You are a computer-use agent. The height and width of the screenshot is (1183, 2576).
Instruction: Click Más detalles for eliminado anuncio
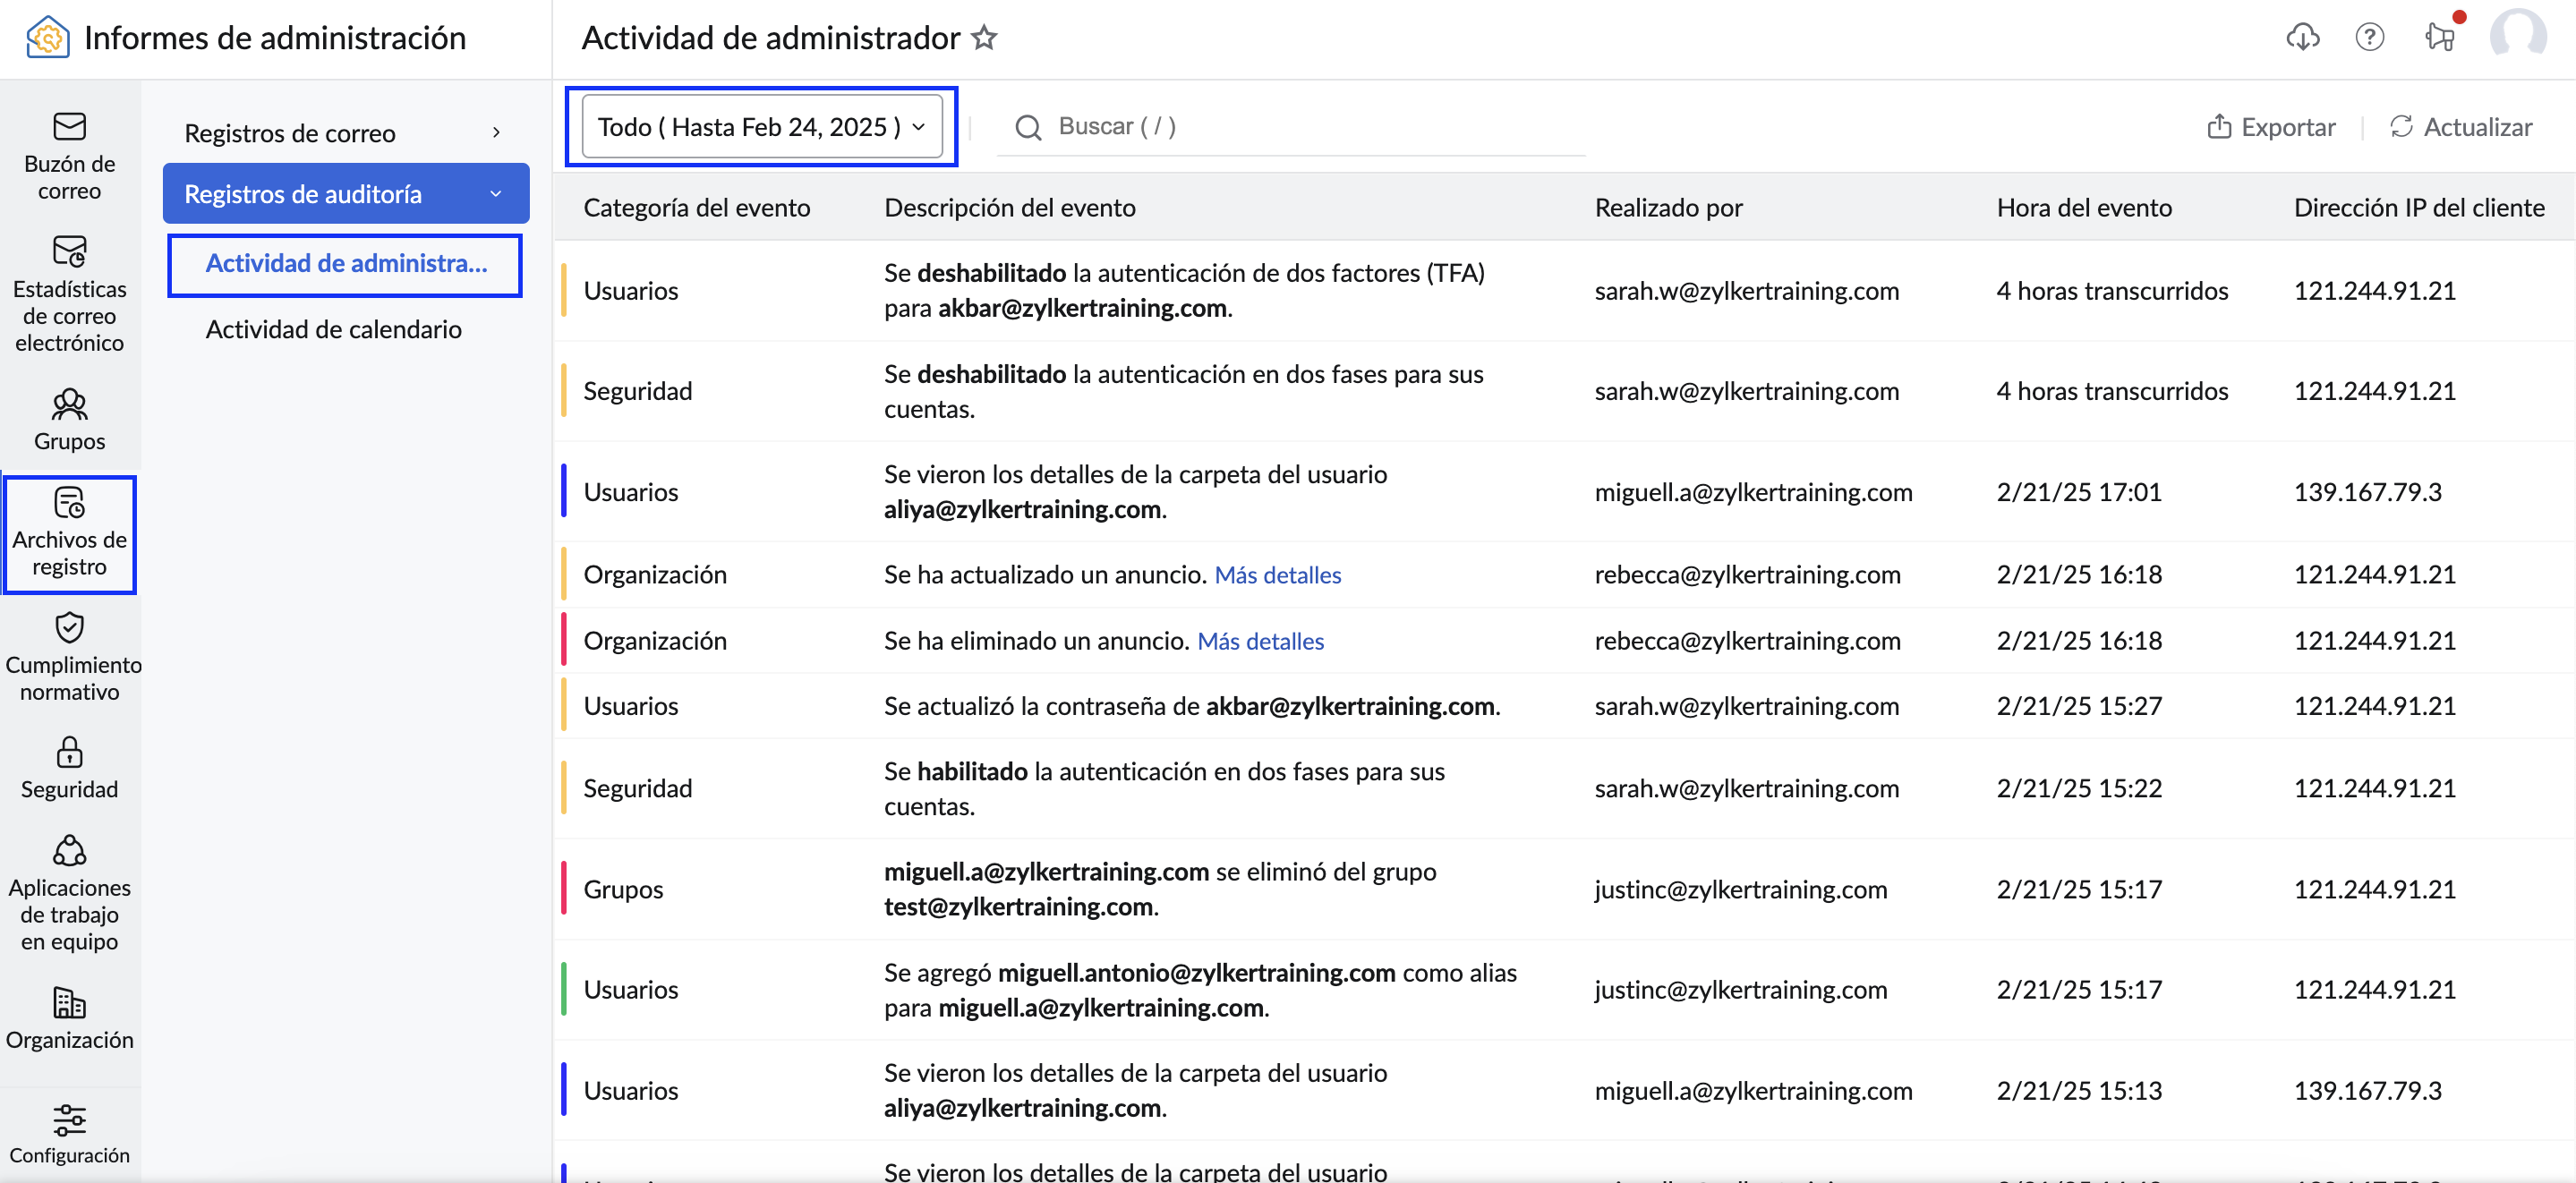(x=1260, y=641)
